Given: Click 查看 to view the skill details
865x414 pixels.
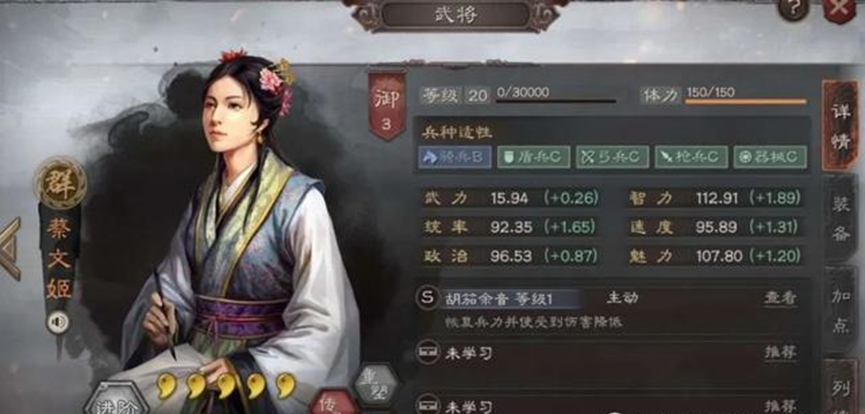Looking at the screenshot, I should click(781, 298).
